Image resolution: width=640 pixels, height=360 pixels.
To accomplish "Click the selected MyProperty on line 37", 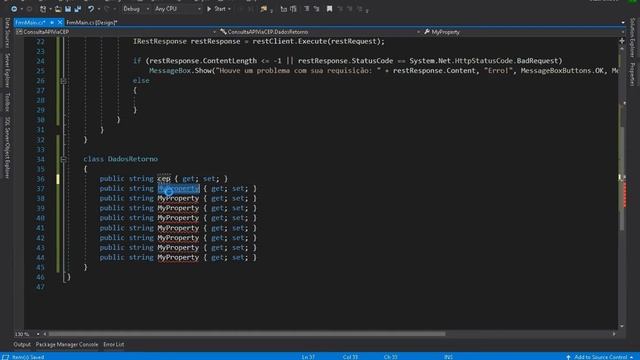I will pos(178,189).
